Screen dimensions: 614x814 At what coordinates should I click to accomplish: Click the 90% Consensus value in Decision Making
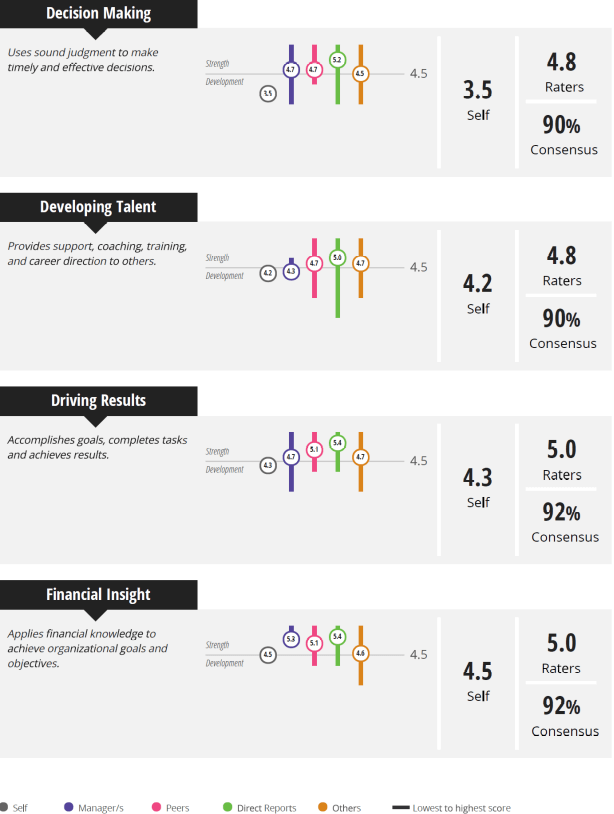(563, 126)
